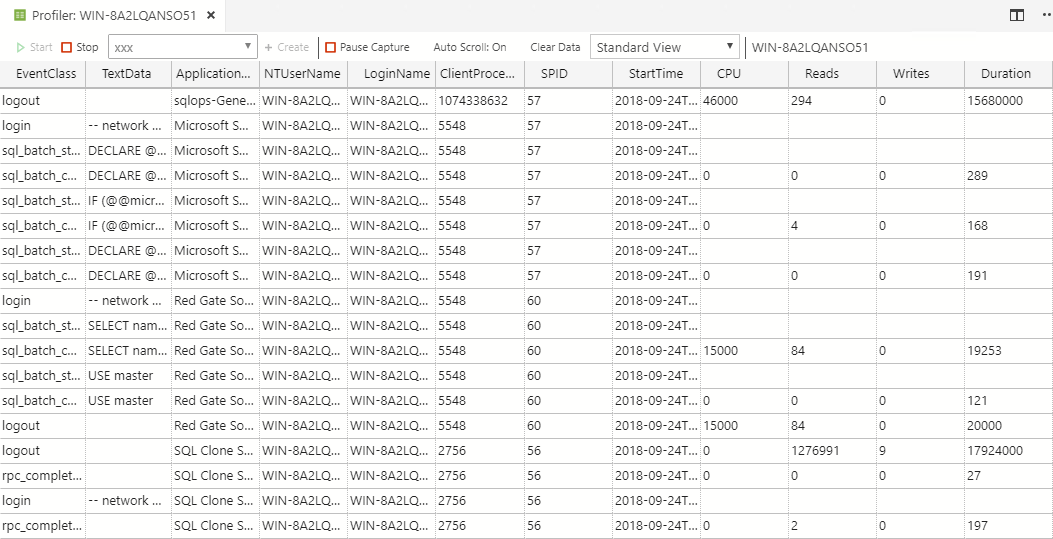
Task: Sort by the Duration column header
Action: pyautogui.click(x=1005, y=74)
